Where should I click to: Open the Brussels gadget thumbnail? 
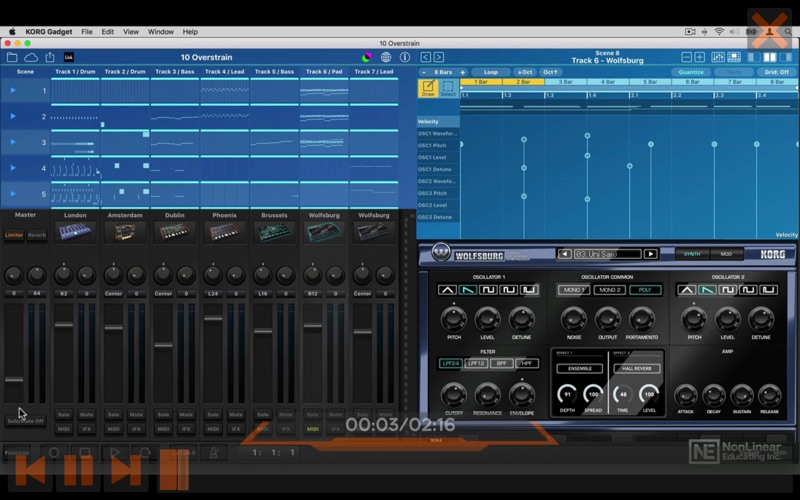coord(274,232)
